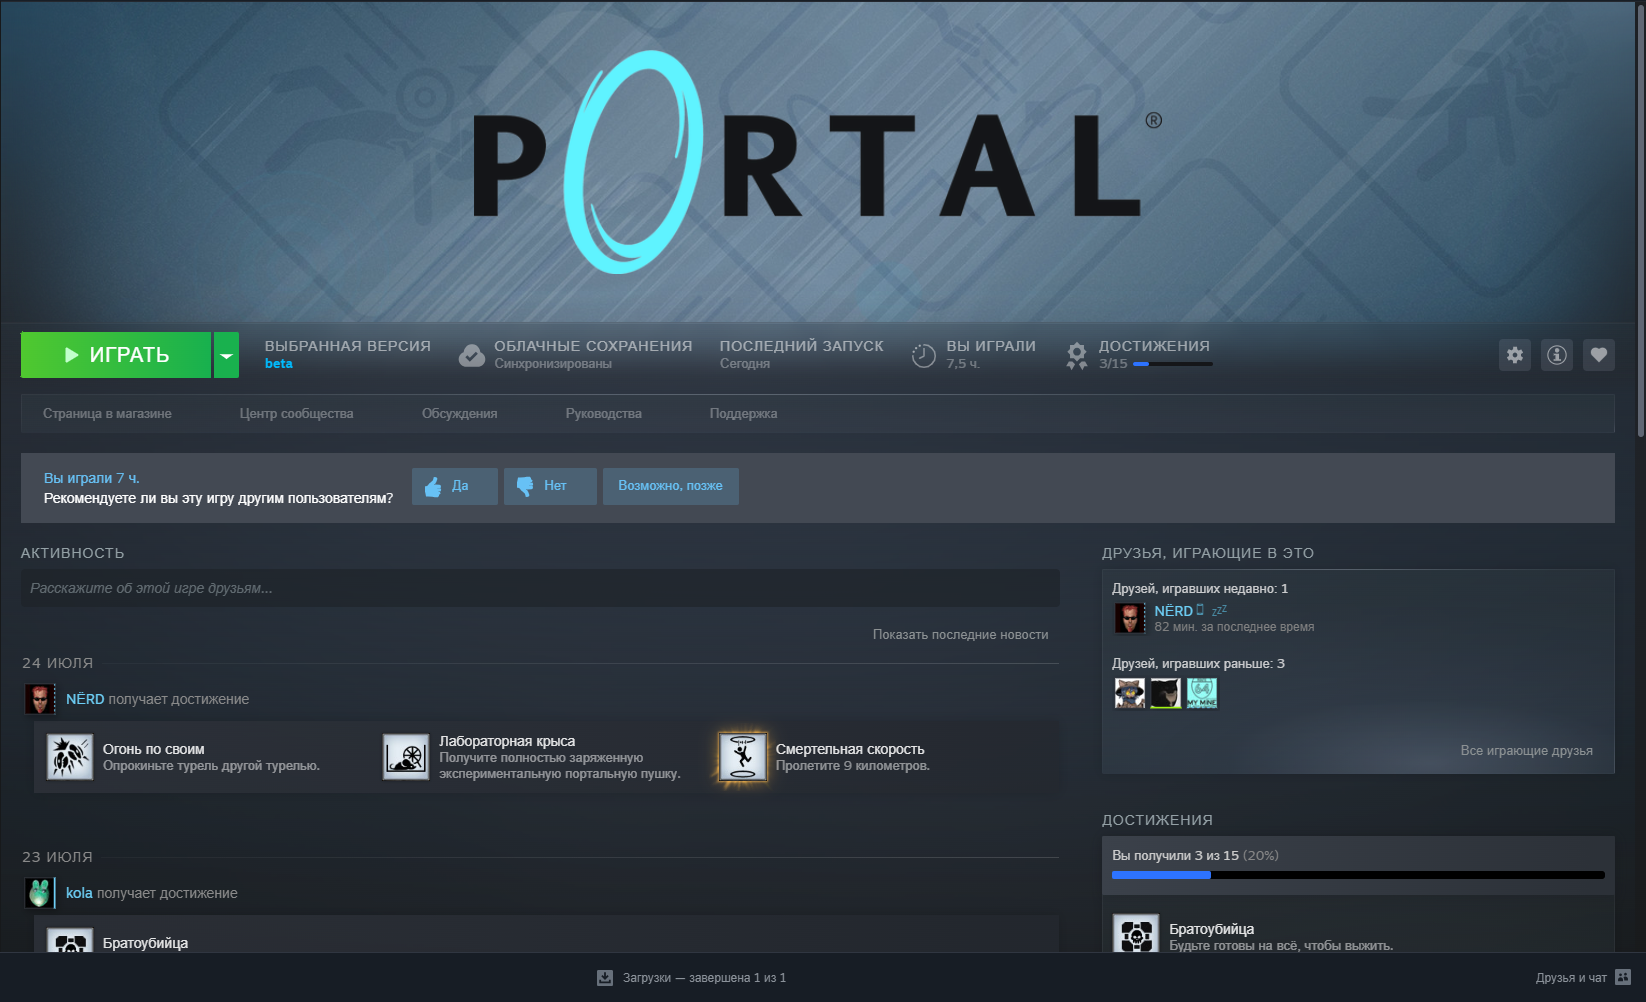Open Обсуждения tab
Viewport: 1646px width, 1002px height.
click(460, 414)
